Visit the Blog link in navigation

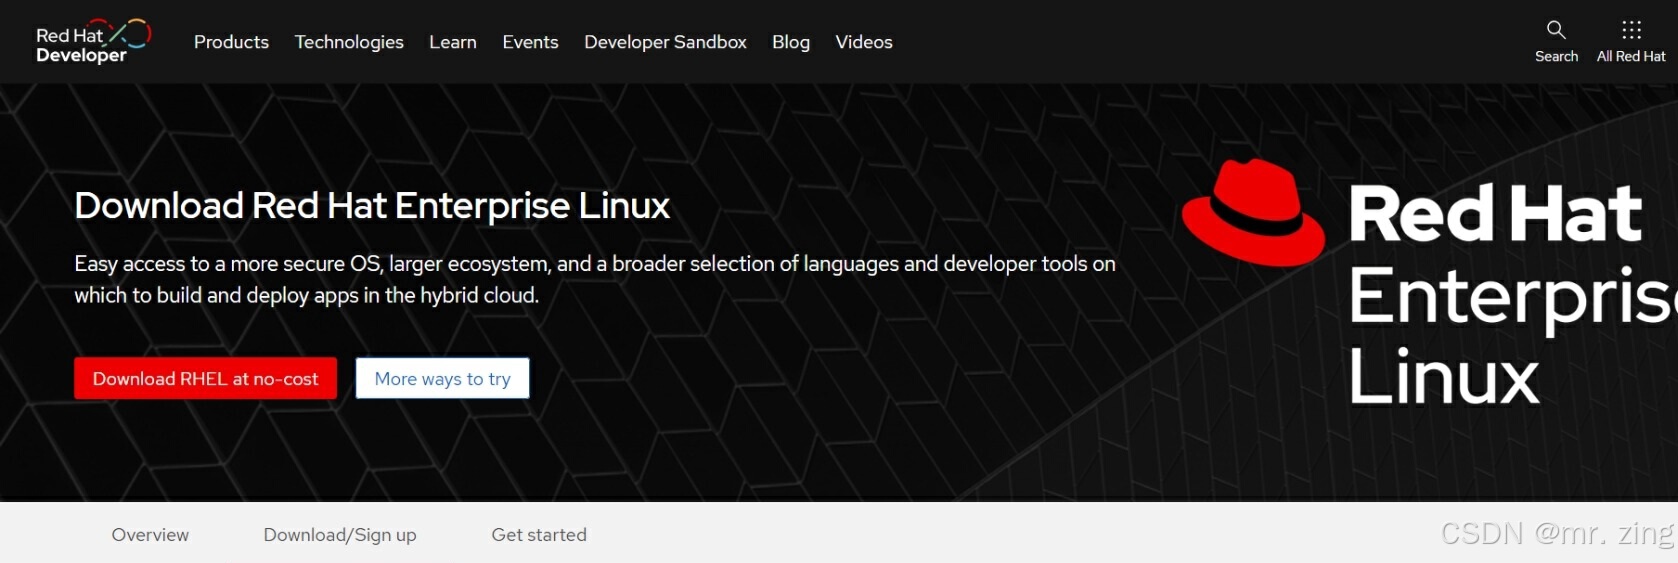click(791, 42)
